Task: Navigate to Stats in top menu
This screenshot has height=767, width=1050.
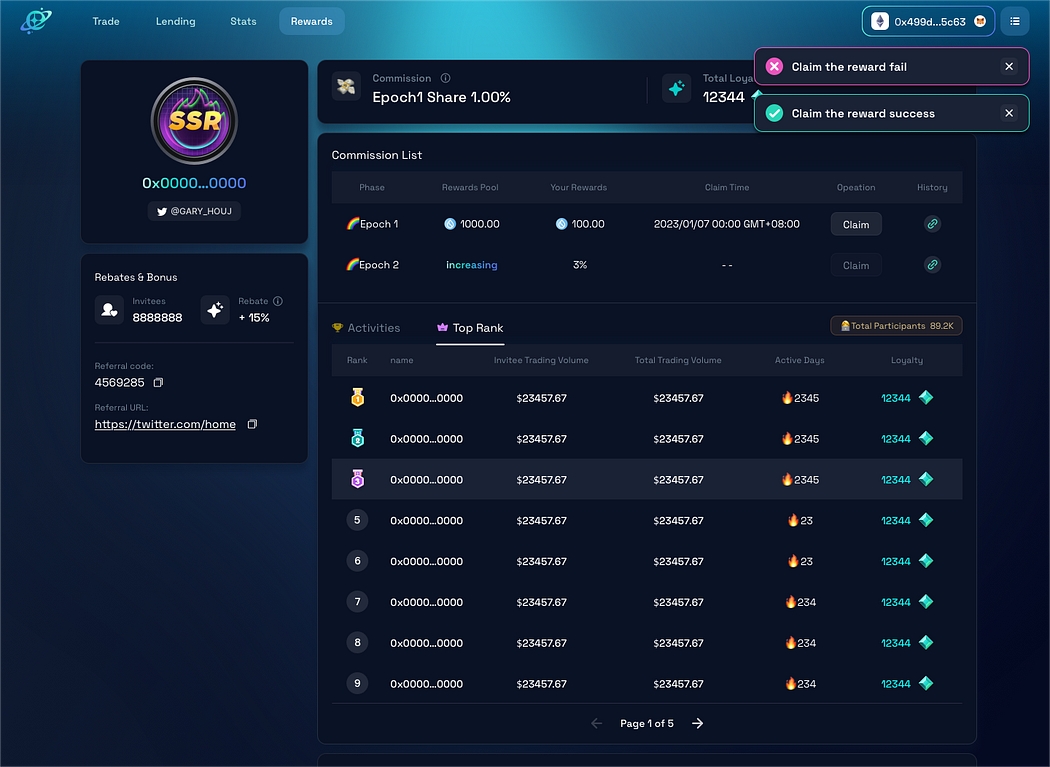Action: pyautogui.click(x=243, y=21)
